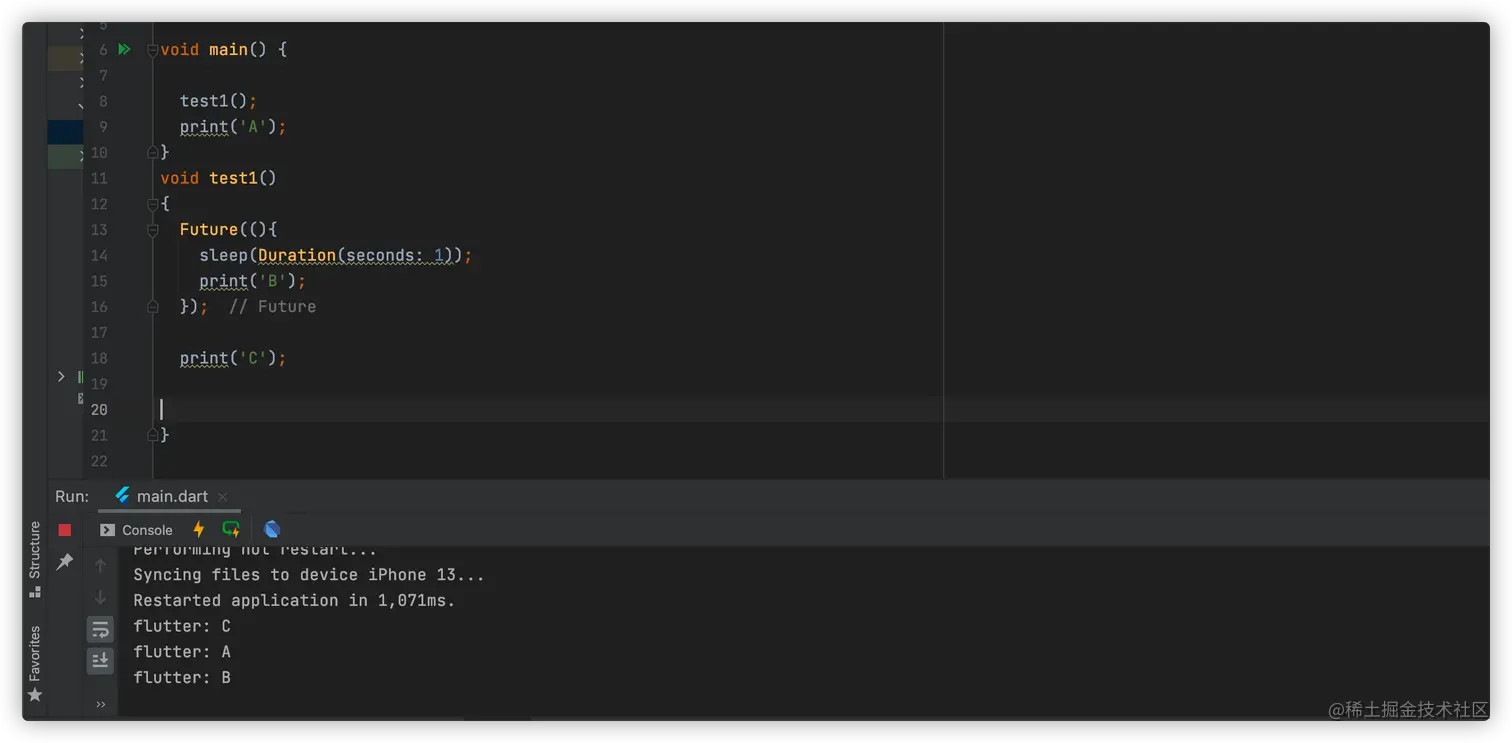Place cursor on empty line 20

click(x=820, y=409)
